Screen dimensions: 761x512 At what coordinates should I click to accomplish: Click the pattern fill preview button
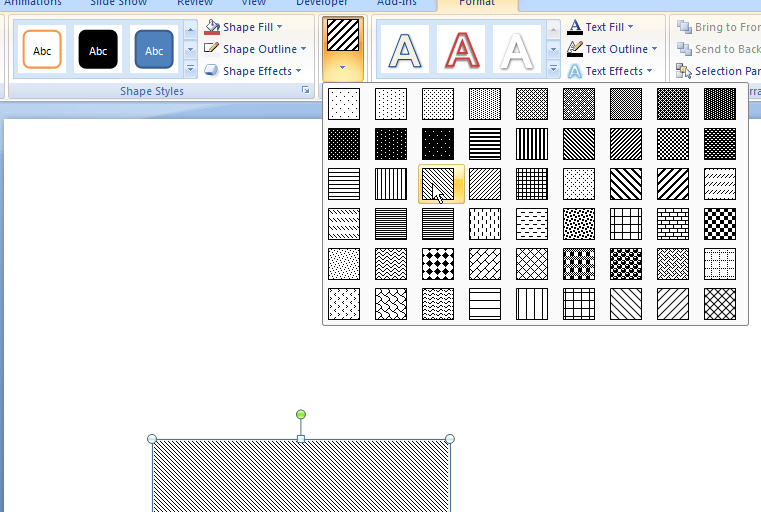(343, 35)
